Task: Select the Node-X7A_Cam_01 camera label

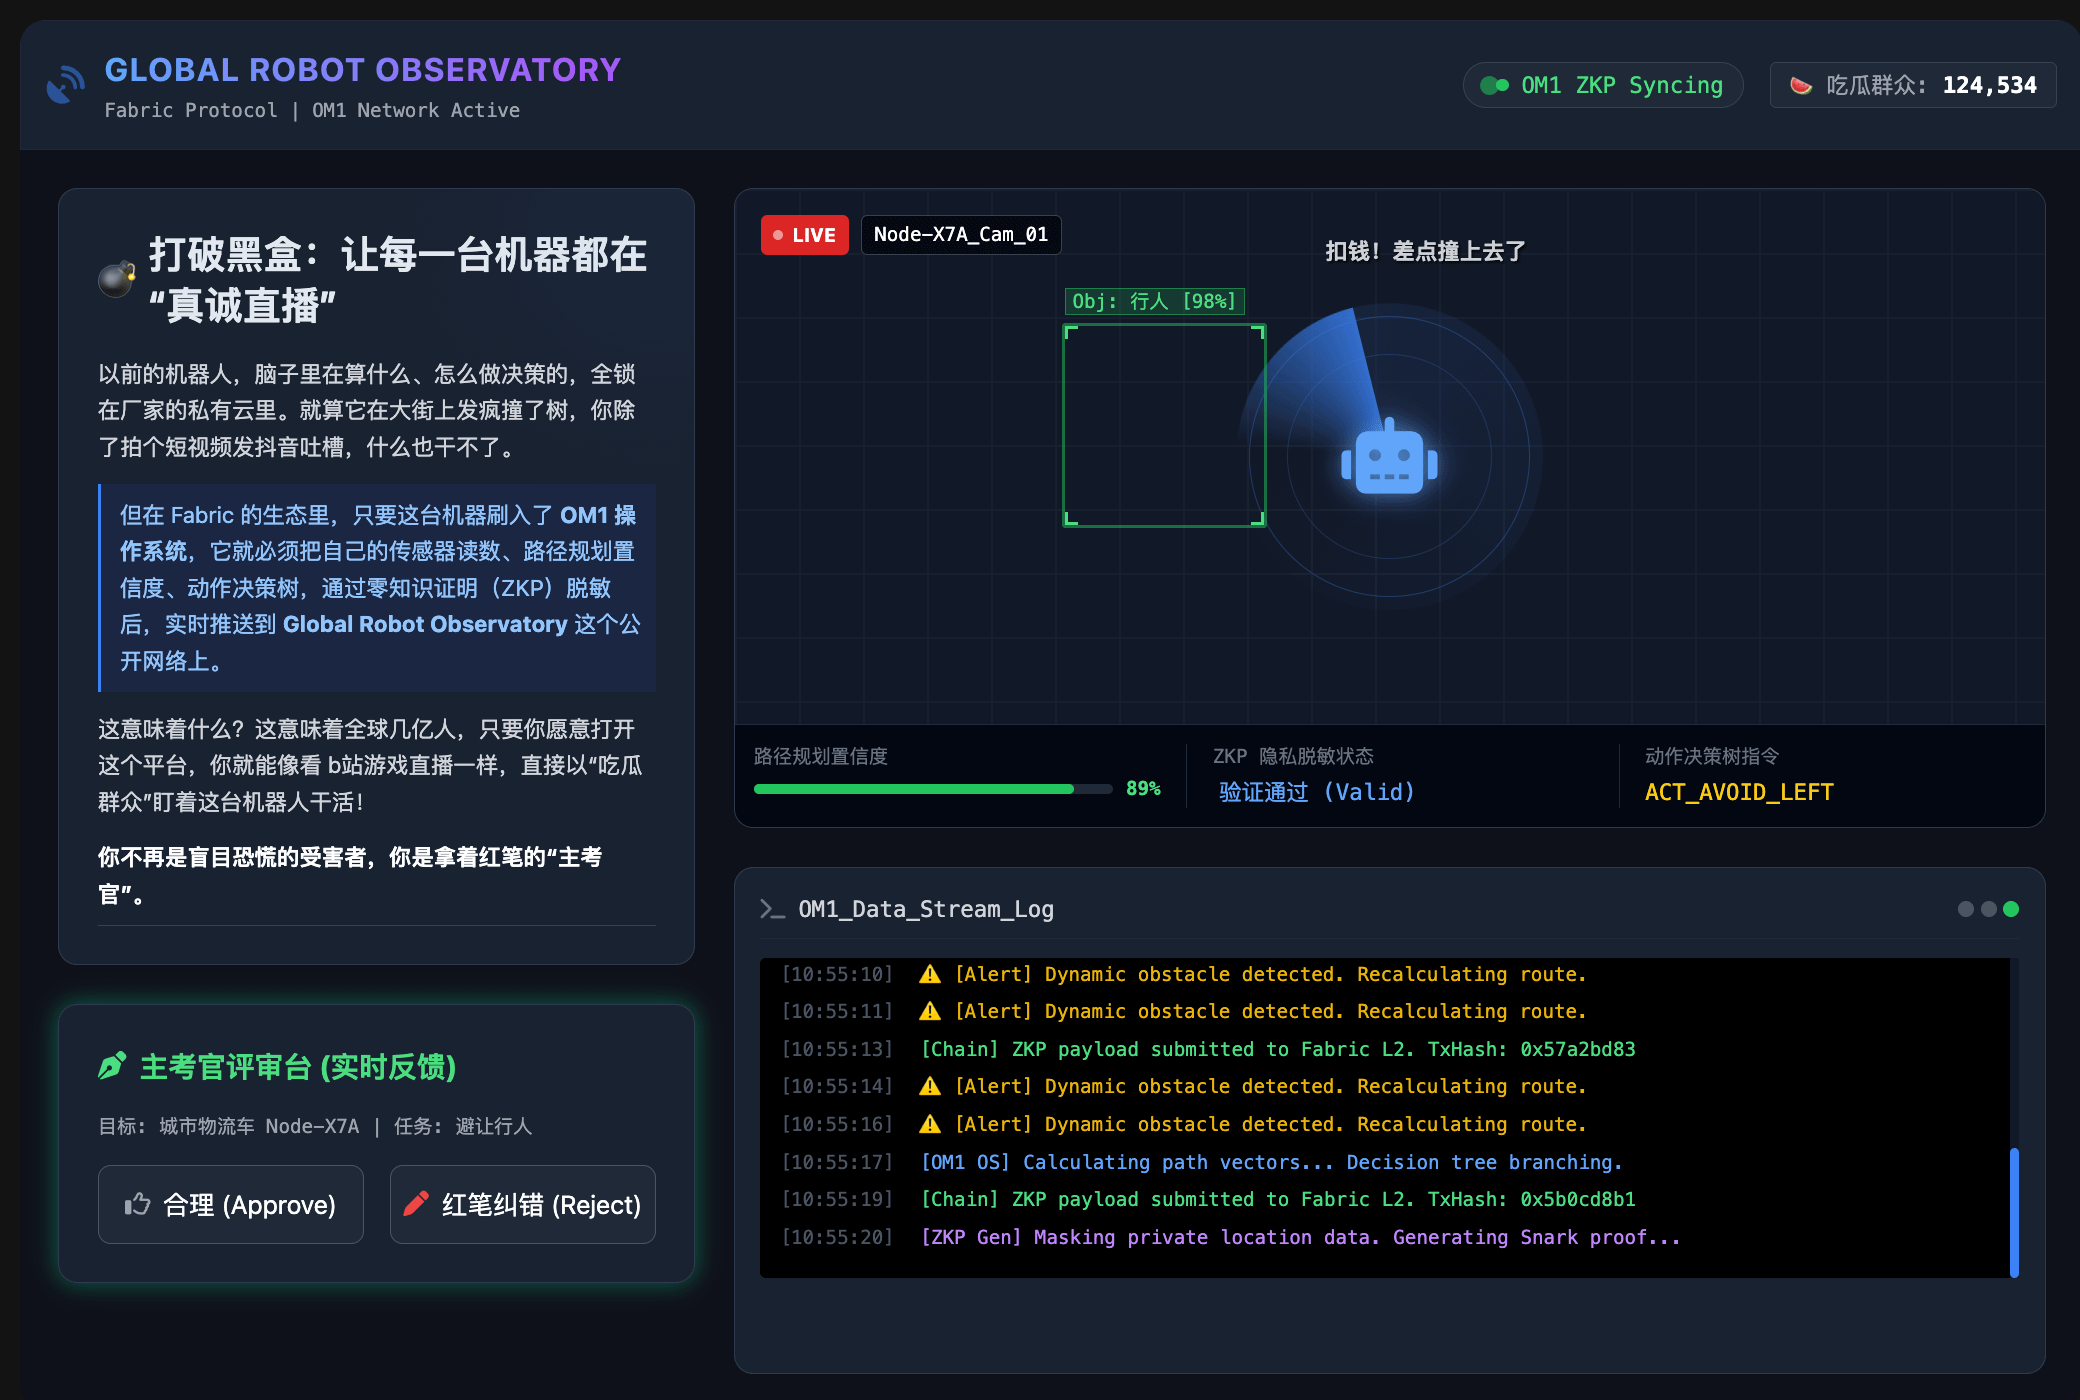Action: coord(960,235)
